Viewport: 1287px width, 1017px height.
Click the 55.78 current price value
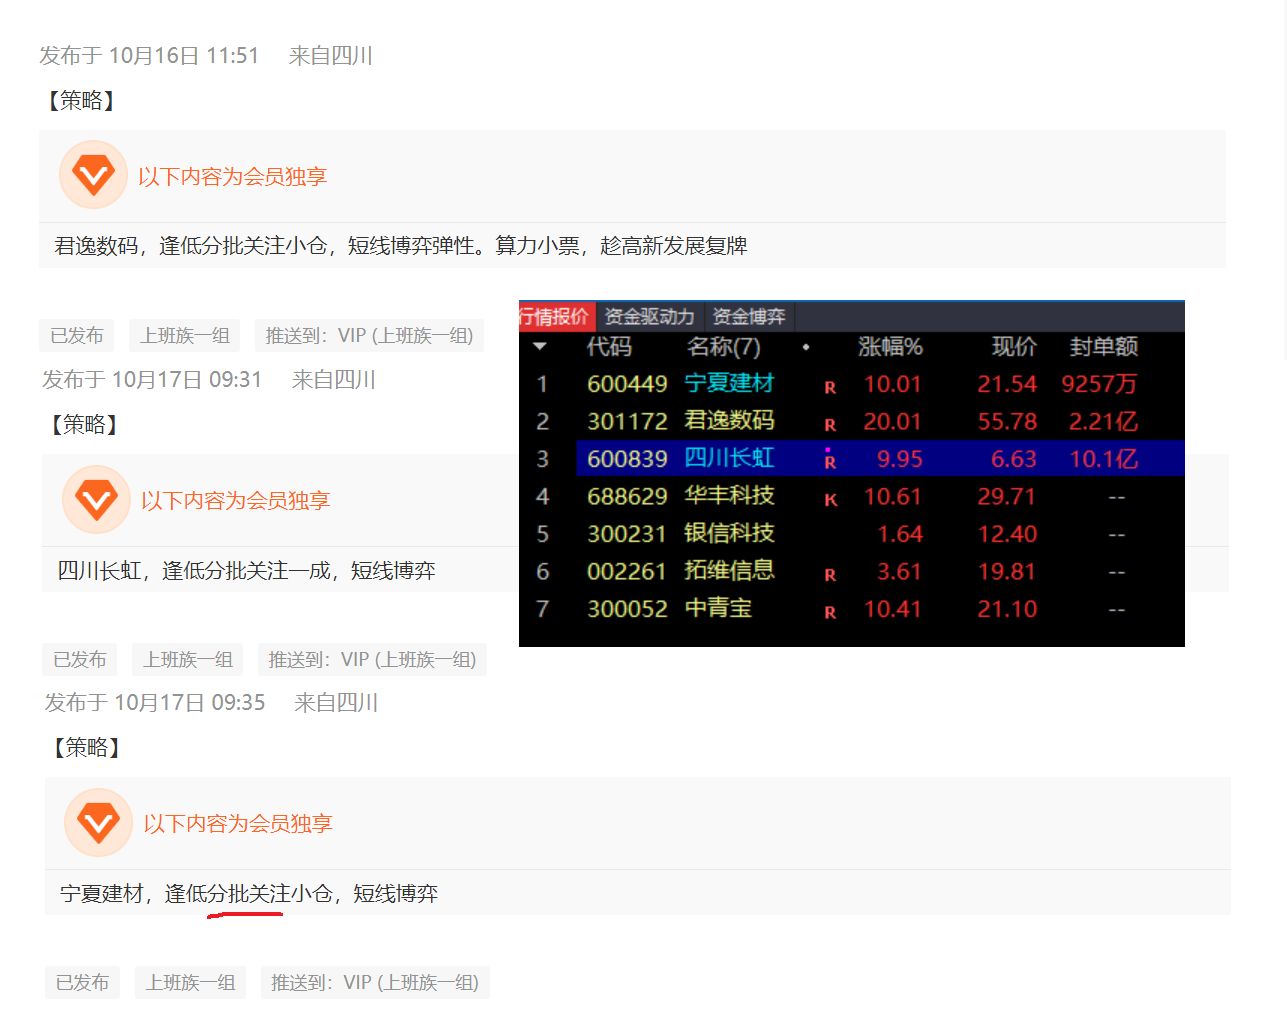1007,422
